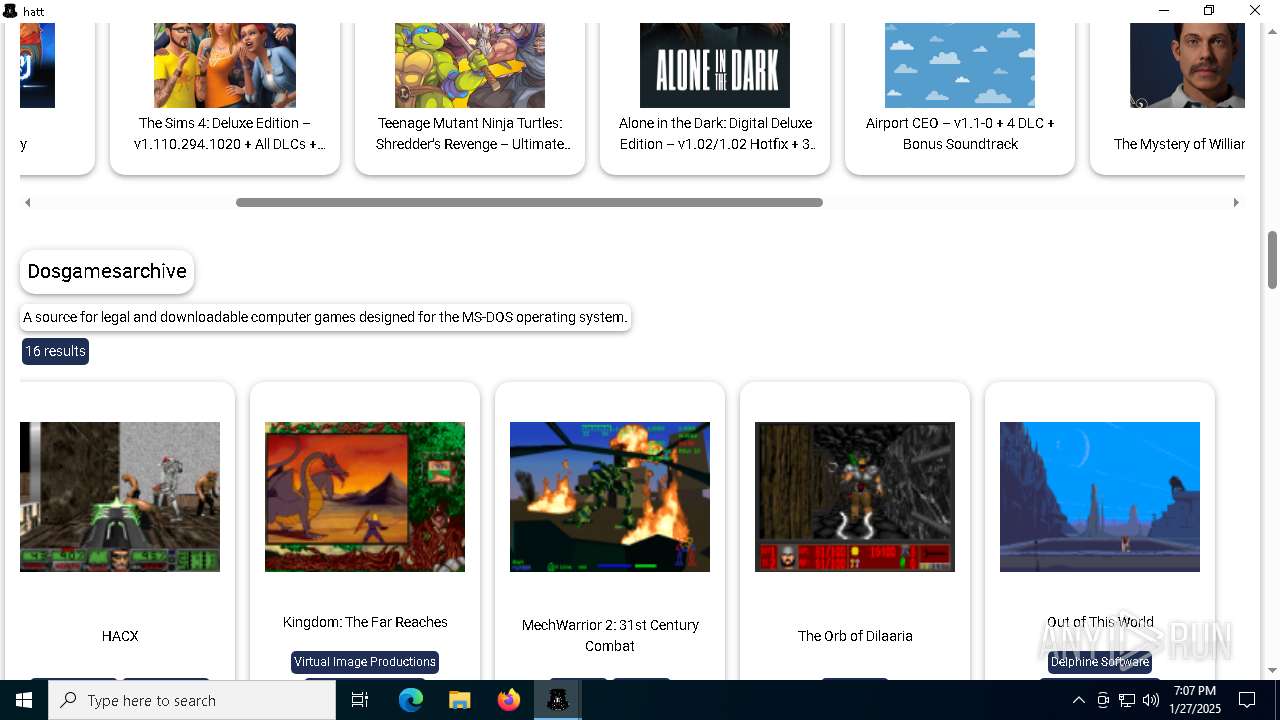Click The Orb of Dilaaria title
Image resolution: width=1280 pixels, height=720 pixels.
855,636
